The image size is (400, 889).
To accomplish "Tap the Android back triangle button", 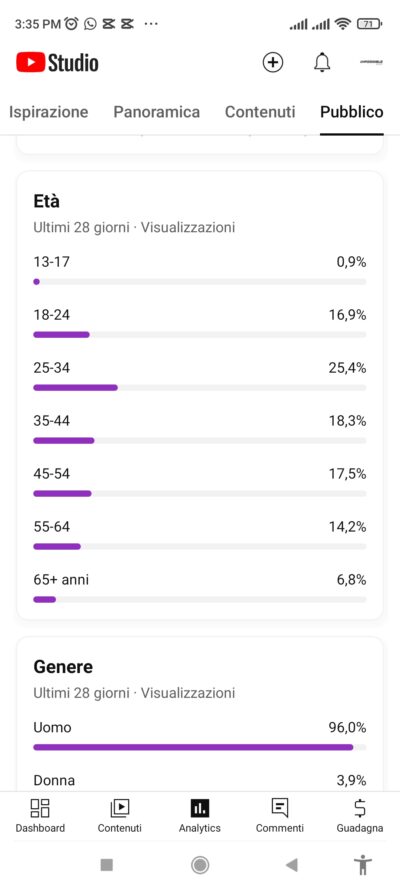I will click(x=292, y=865).
